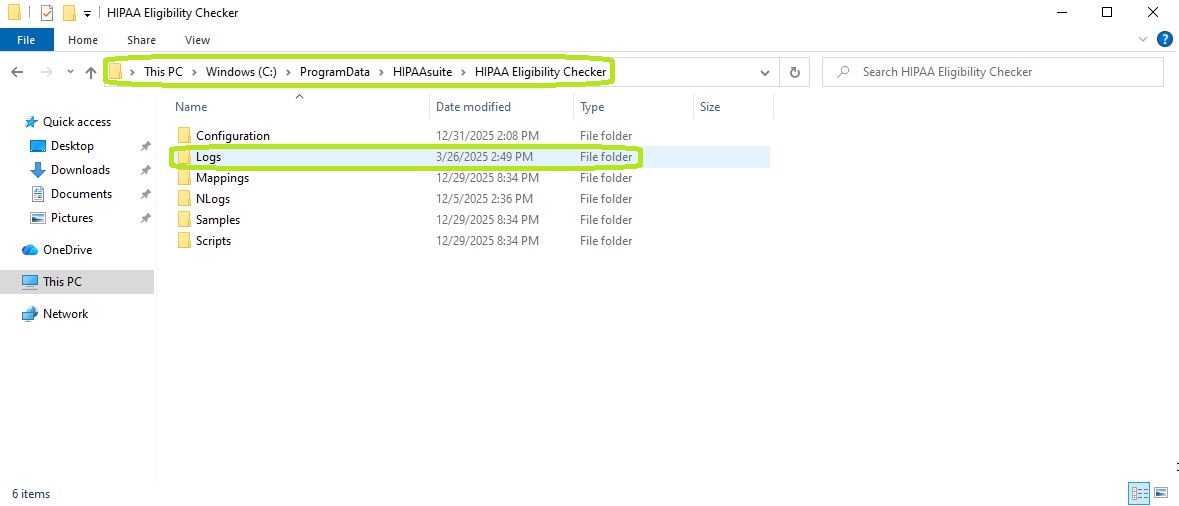Screen dimensions: 1179x506
Task: Open the File menu
Action: pyautogui.click(x=26, y=40)
